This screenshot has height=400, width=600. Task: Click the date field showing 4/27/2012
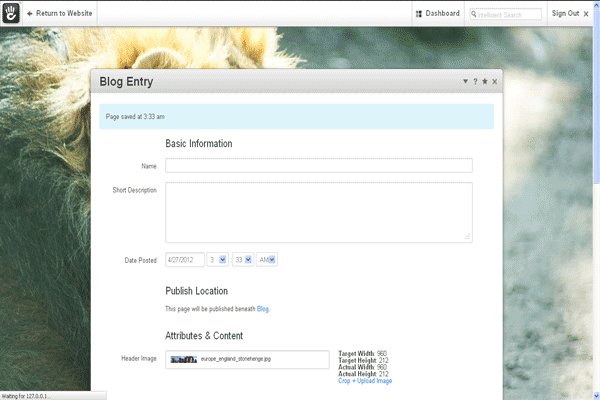(184, 260)
